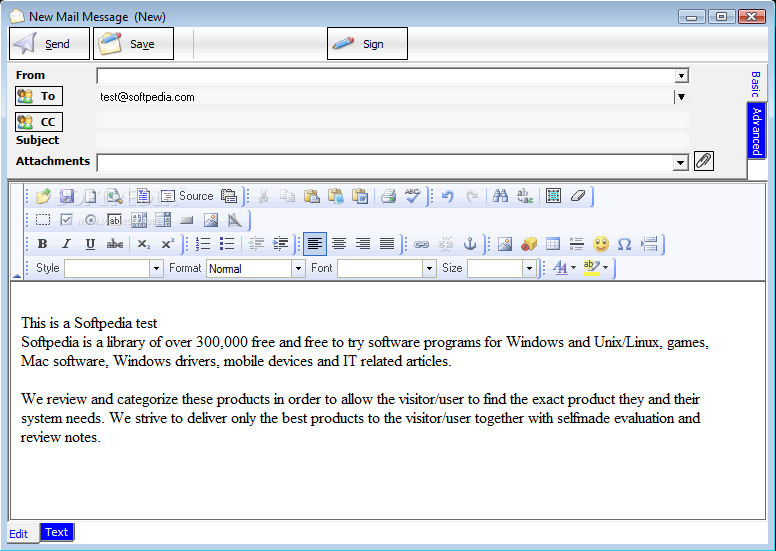
Task: Toggle subscript formatting
Action: [144, 244]
